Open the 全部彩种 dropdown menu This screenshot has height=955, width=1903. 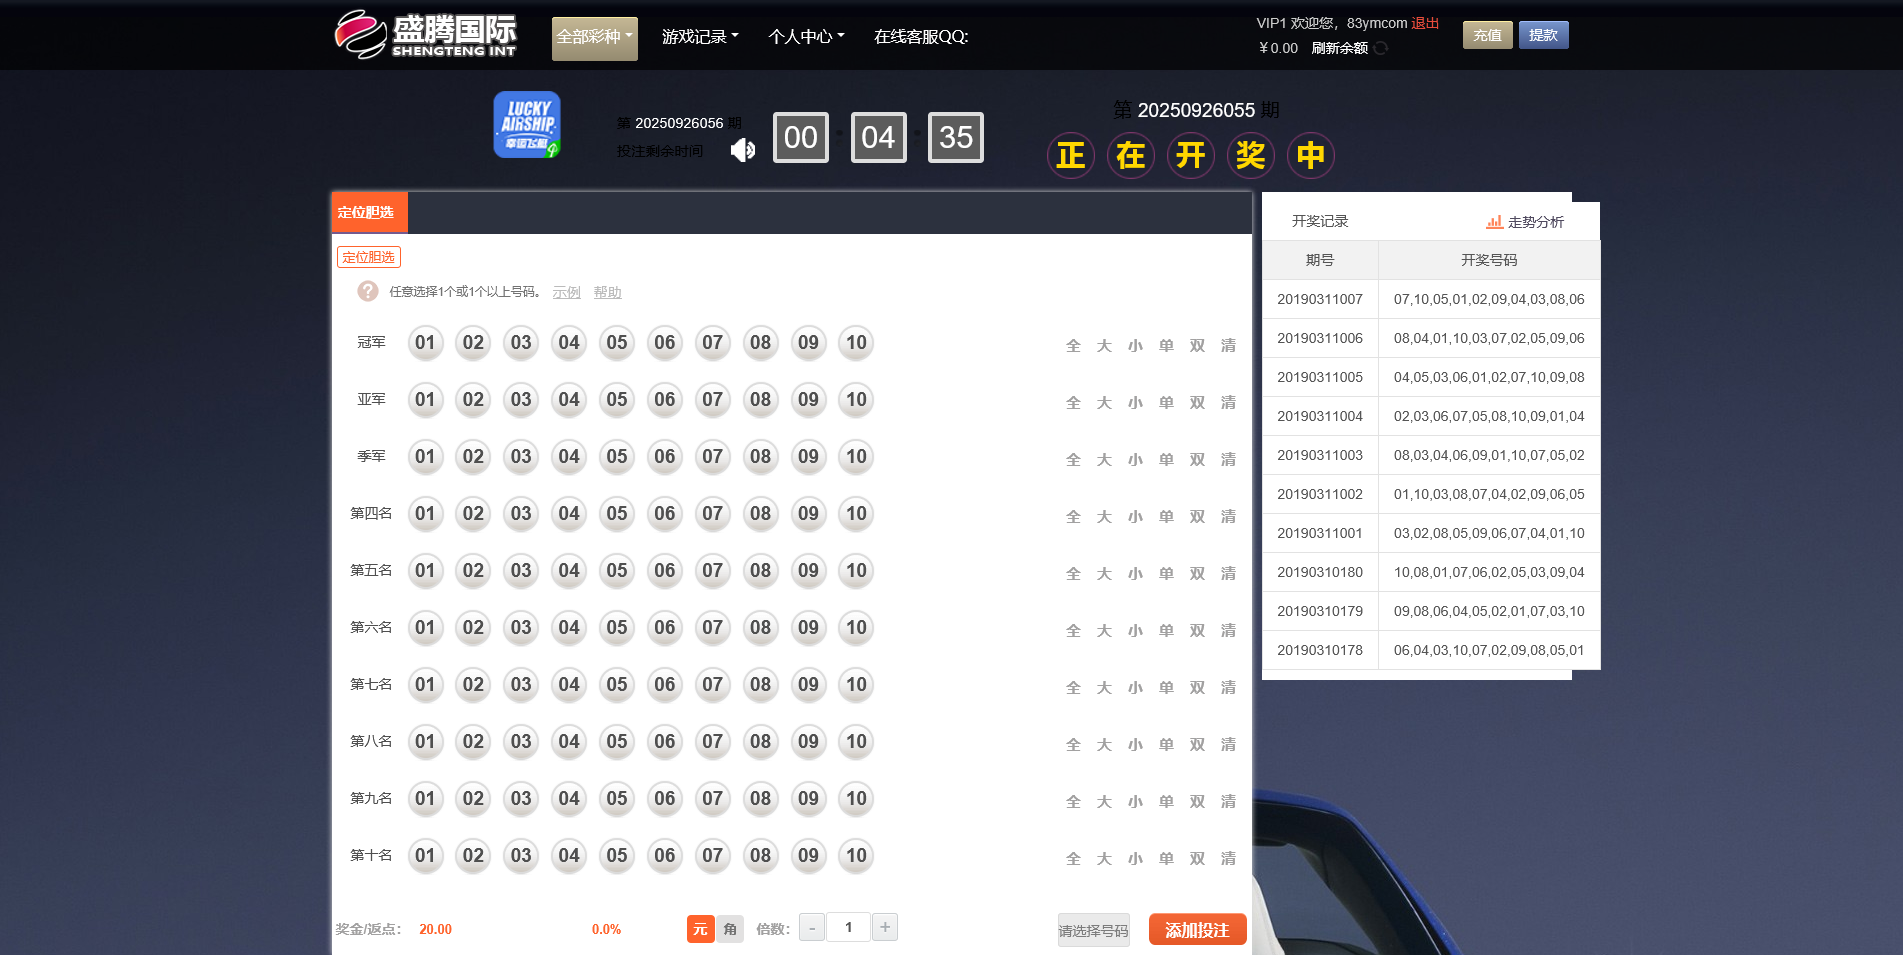click(x=594, y=38)
